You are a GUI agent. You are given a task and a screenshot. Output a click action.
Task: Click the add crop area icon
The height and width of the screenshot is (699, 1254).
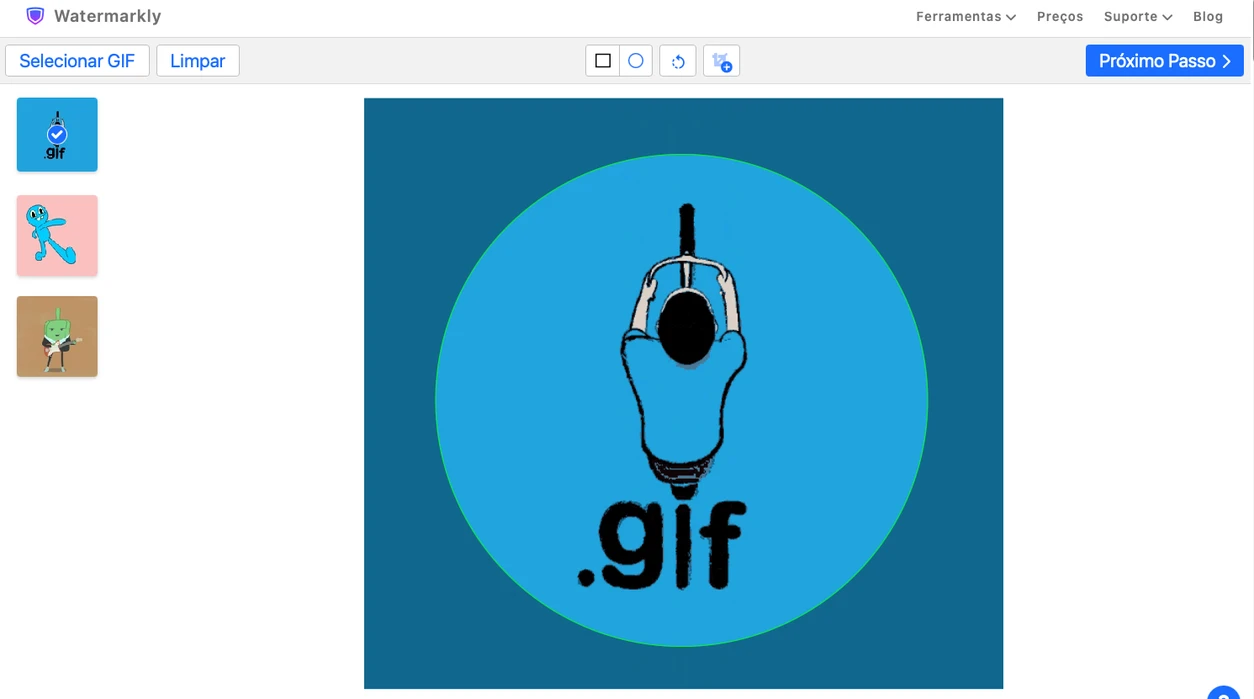tap(721, 61)
